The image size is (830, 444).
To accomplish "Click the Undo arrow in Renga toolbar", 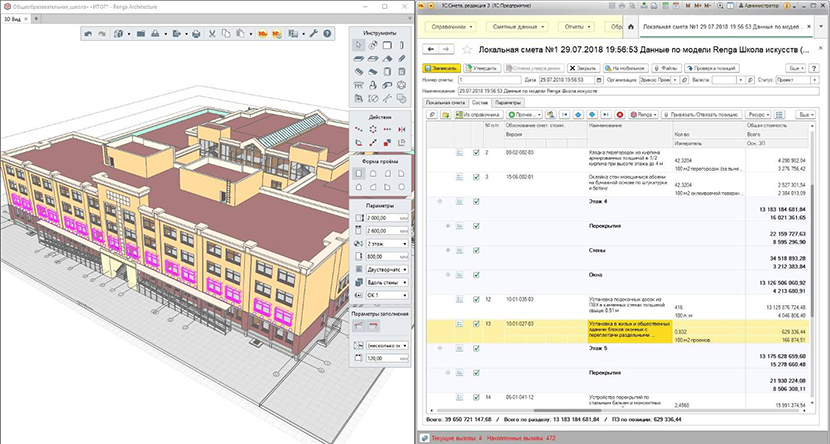I will click(x=90, y=36).
